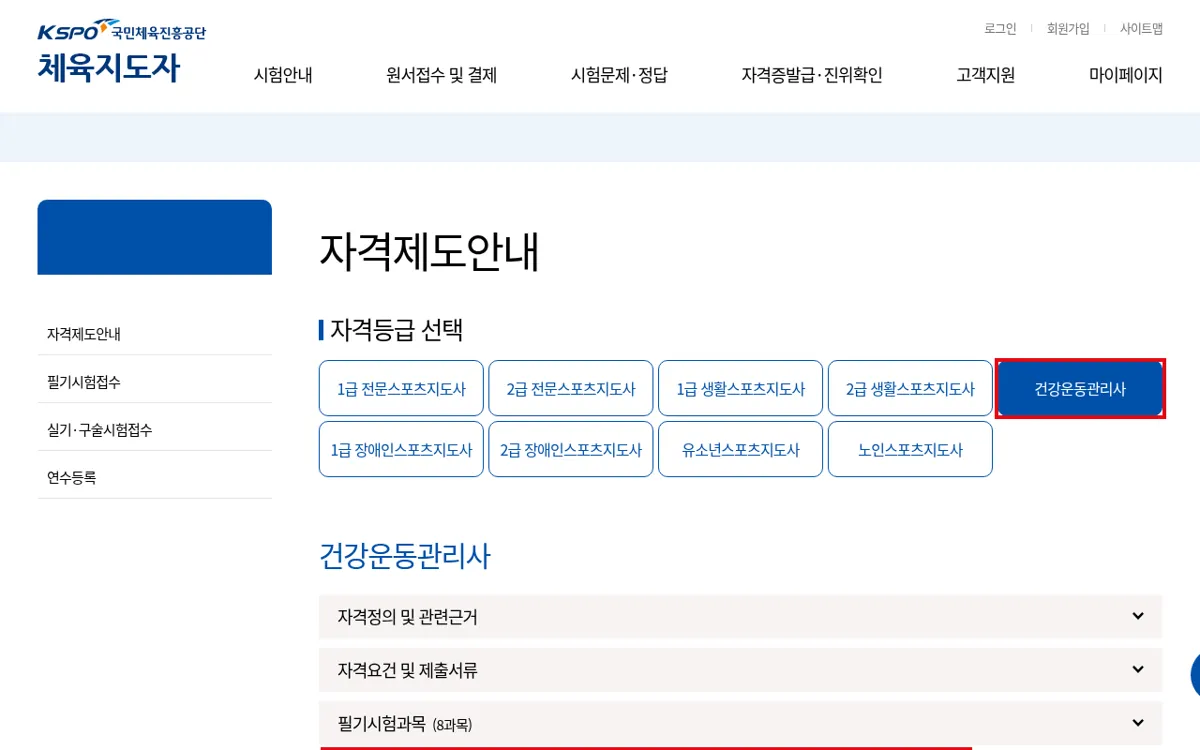The height and width of the screenshot is (750, 1200).
Task: Select 필기시험접수 in the sidebar
Action: (155, 382)
